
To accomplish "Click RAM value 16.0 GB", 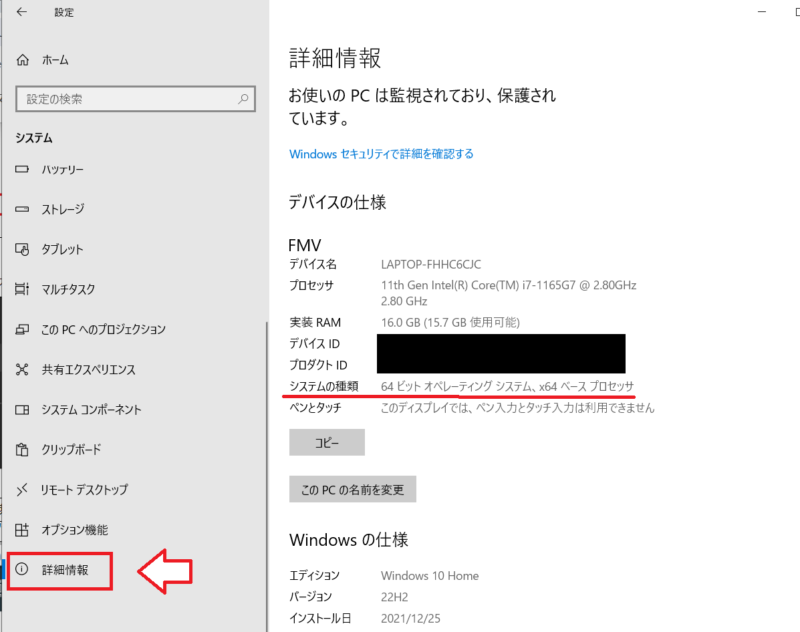I will 451,322.
